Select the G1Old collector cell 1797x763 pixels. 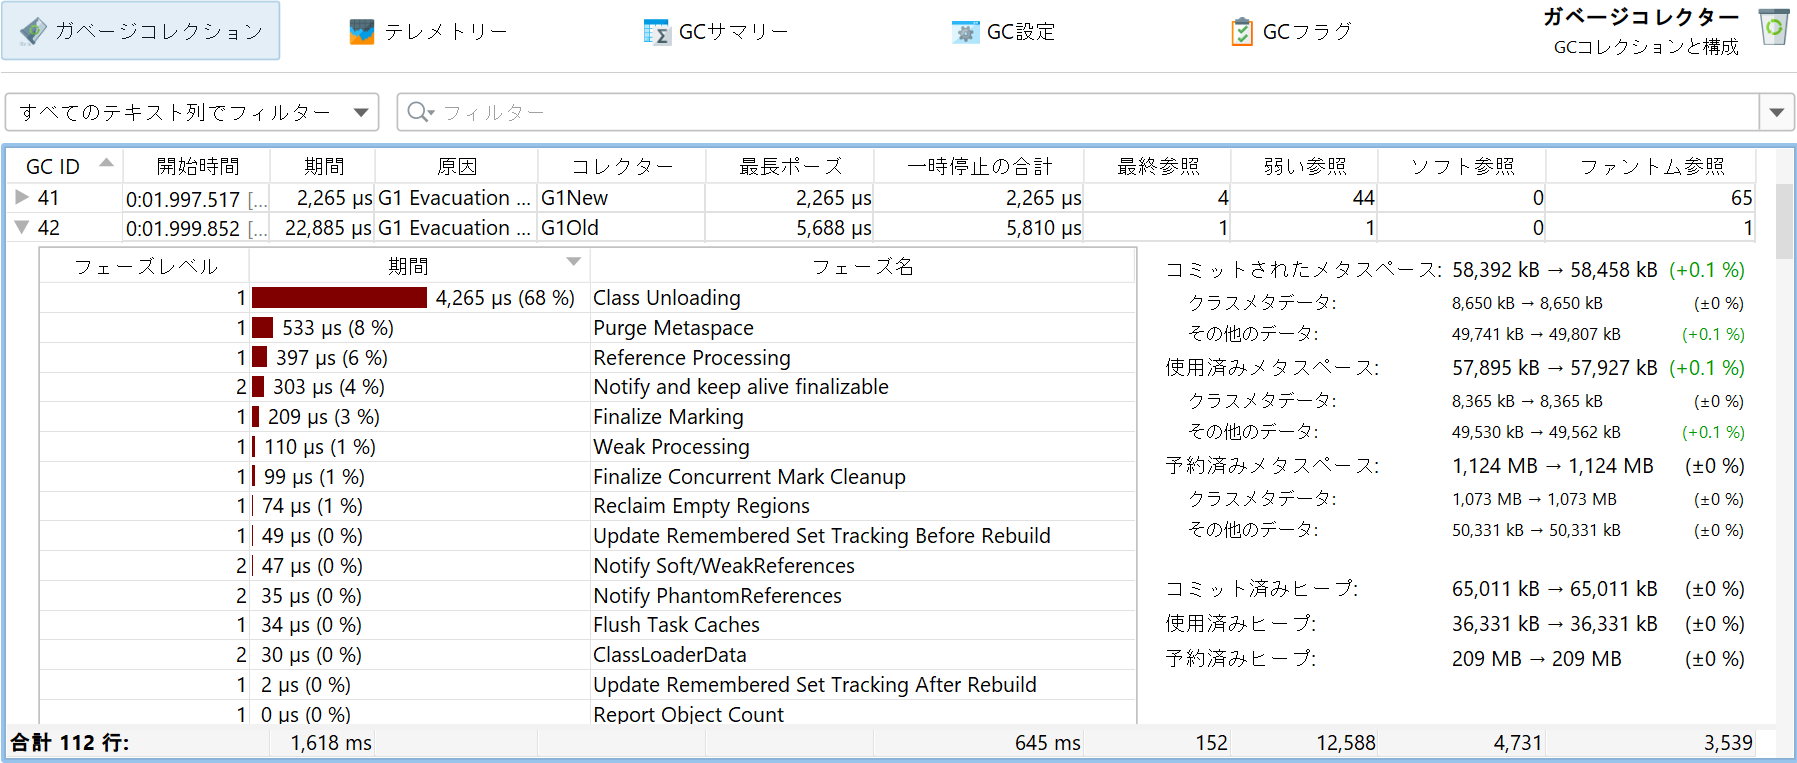[622, 228]
